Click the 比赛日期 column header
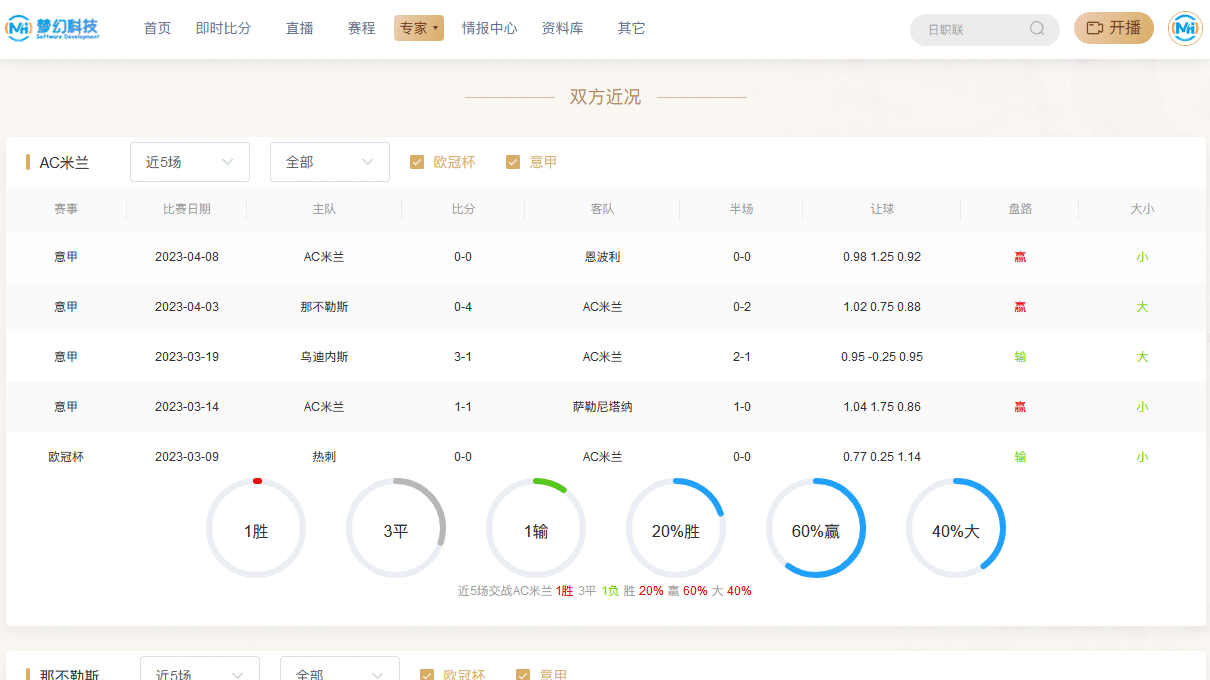 pos(187,209)
